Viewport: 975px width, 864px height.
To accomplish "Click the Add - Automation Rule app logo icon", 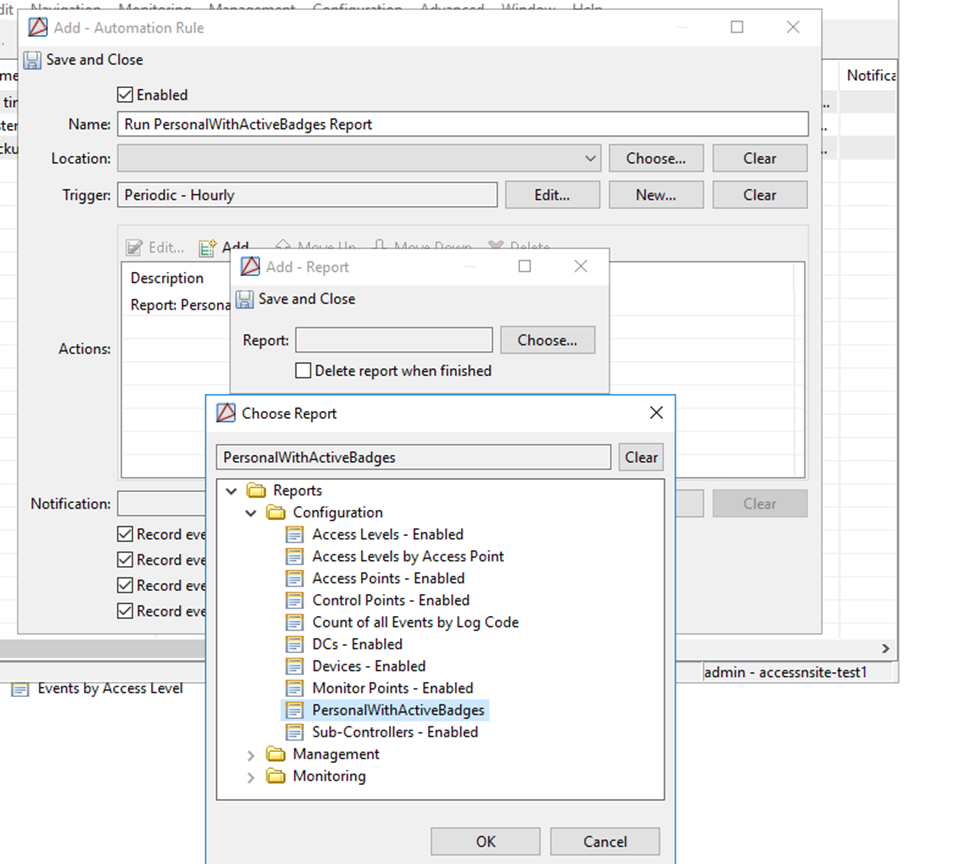I will pos(38,27).
